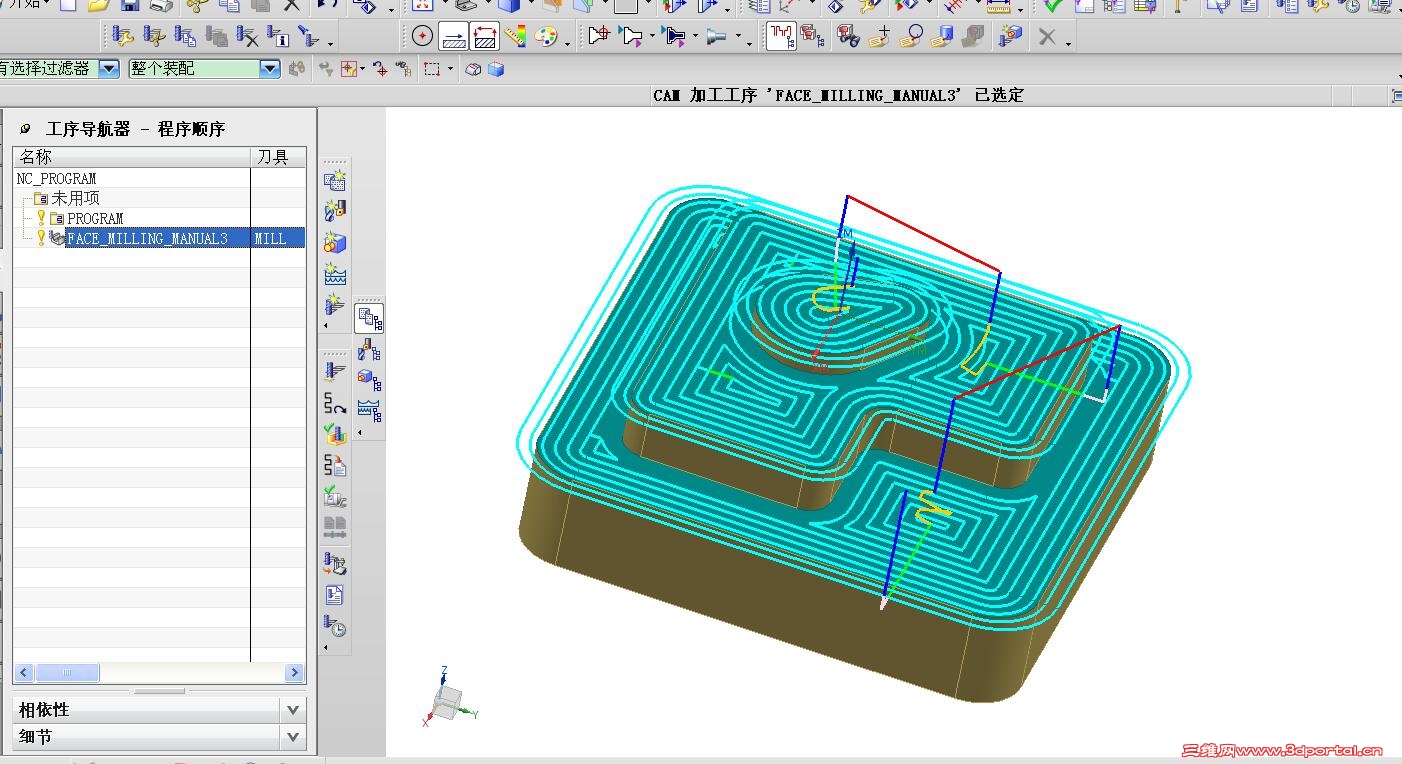This screenshot has height=764, width=1402.
Task: Click the clock-marked icon at the toolbar bottom
Action: pos(334,626)
